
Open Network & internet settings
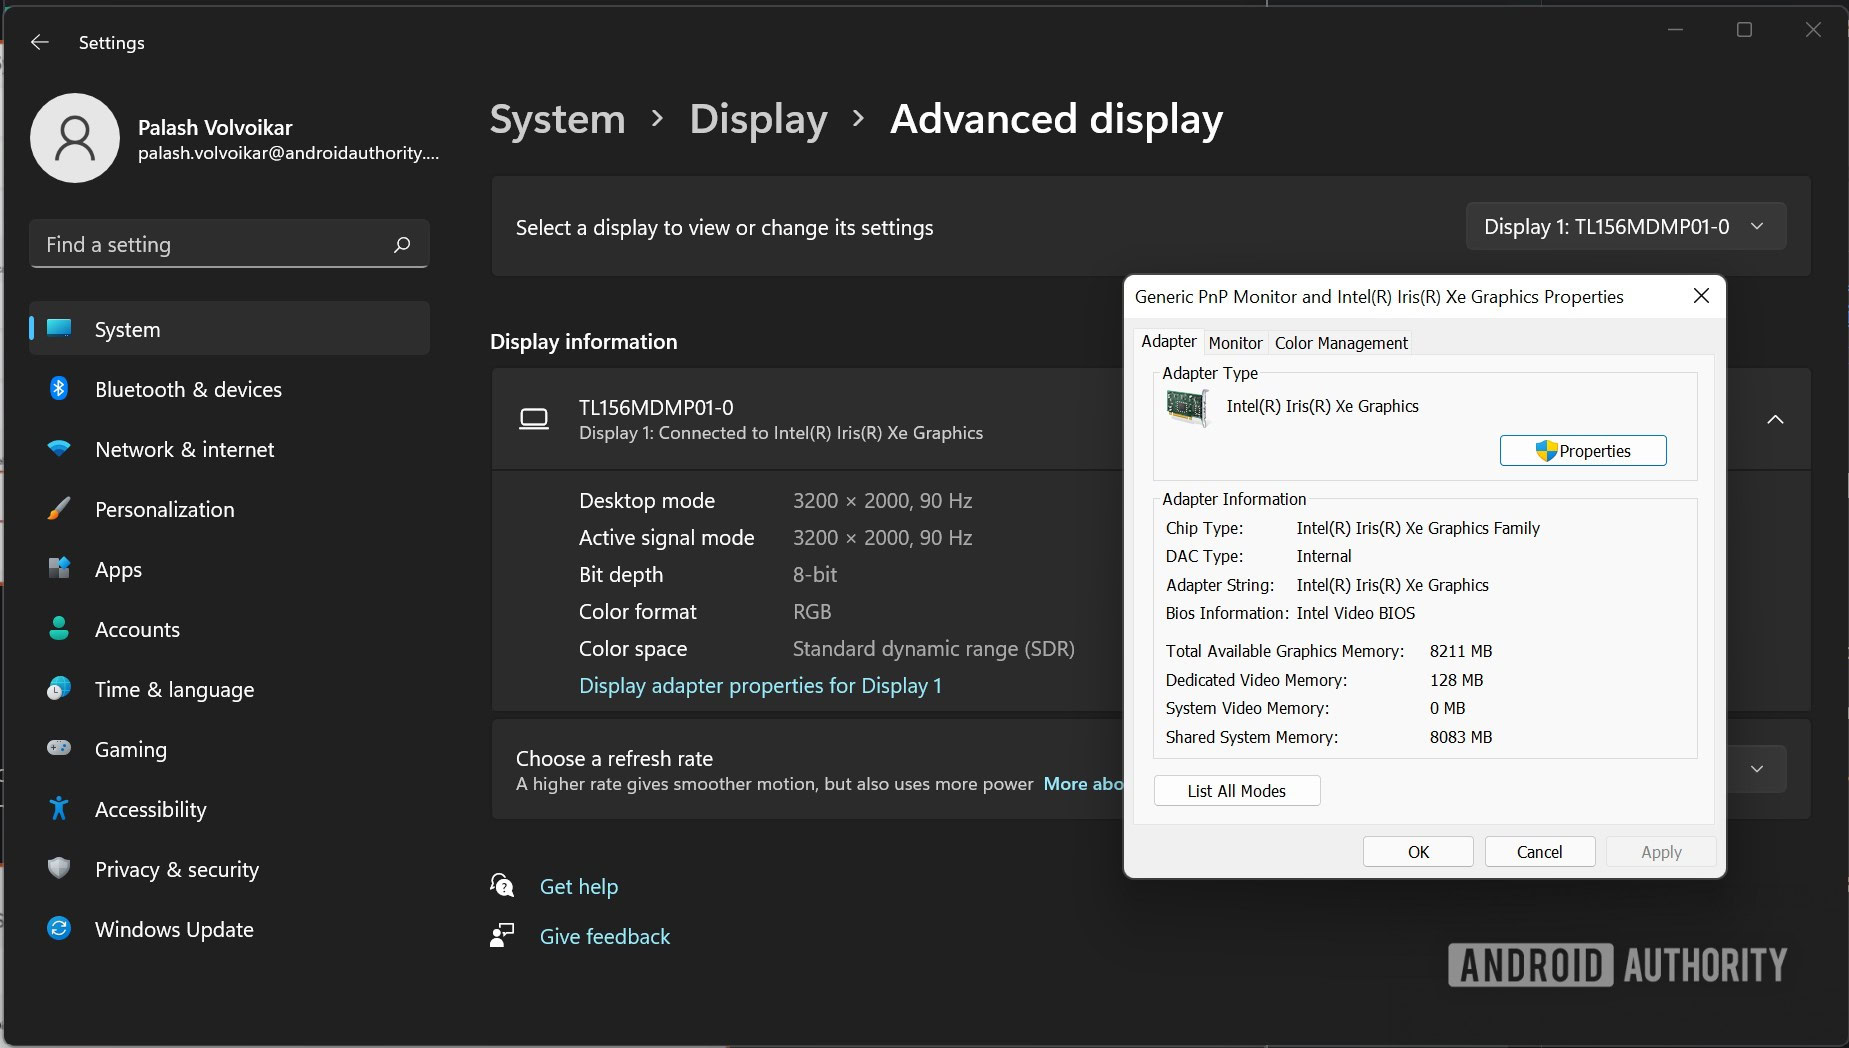(229, 449)
